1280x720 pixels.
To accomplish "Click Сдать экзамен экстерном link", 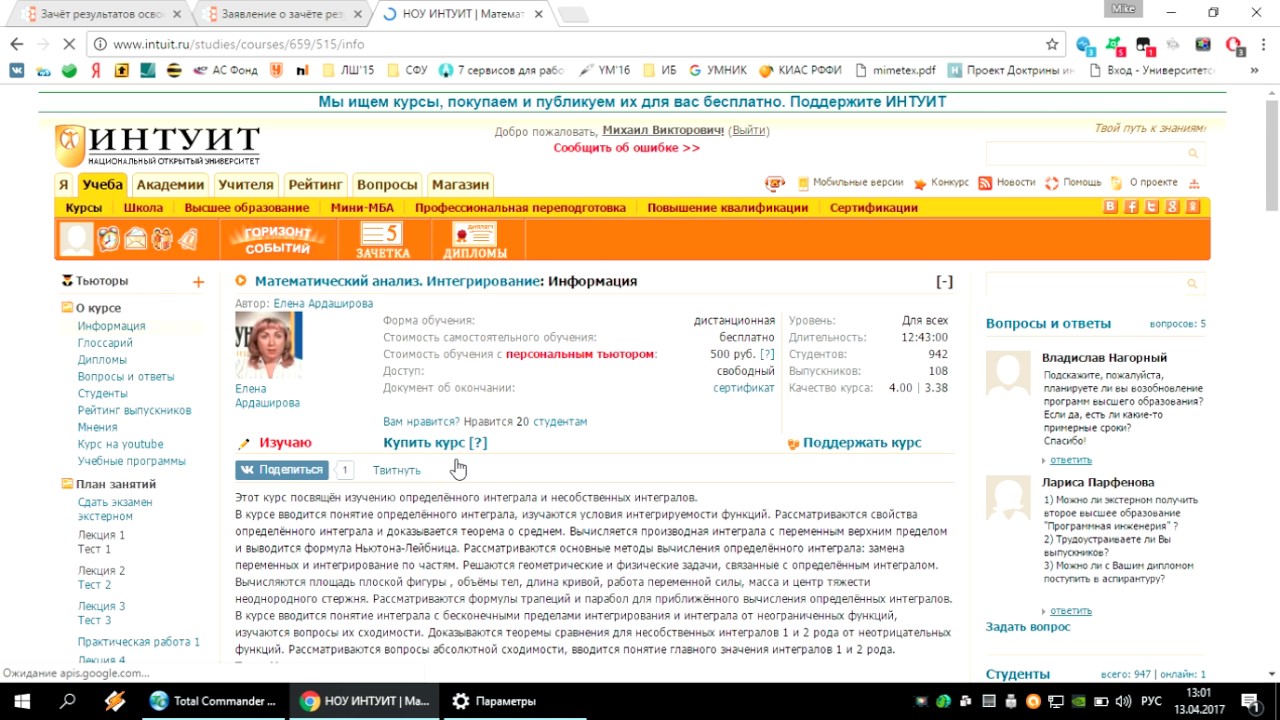I will pyautogui.click(x=115, y=509).
